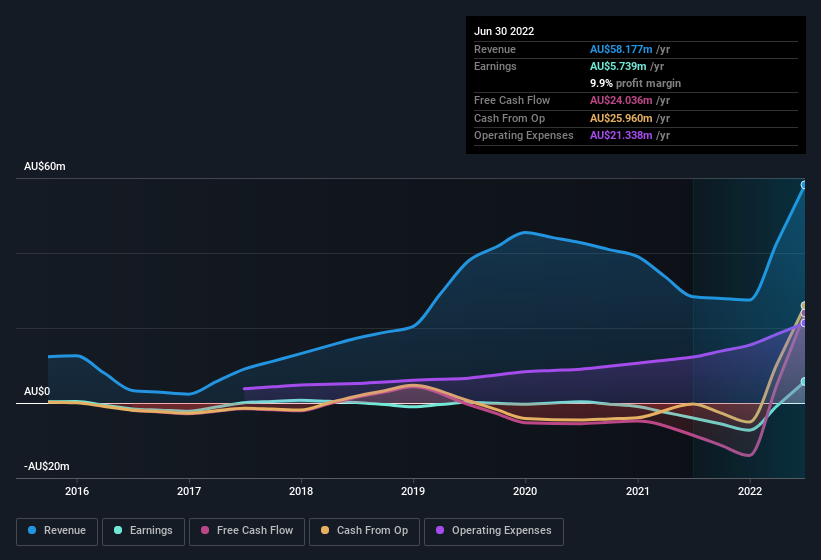The image size is (821, 560).
Task: Toggle the Free Cash Flow legend series
Action: pos(248,531)
